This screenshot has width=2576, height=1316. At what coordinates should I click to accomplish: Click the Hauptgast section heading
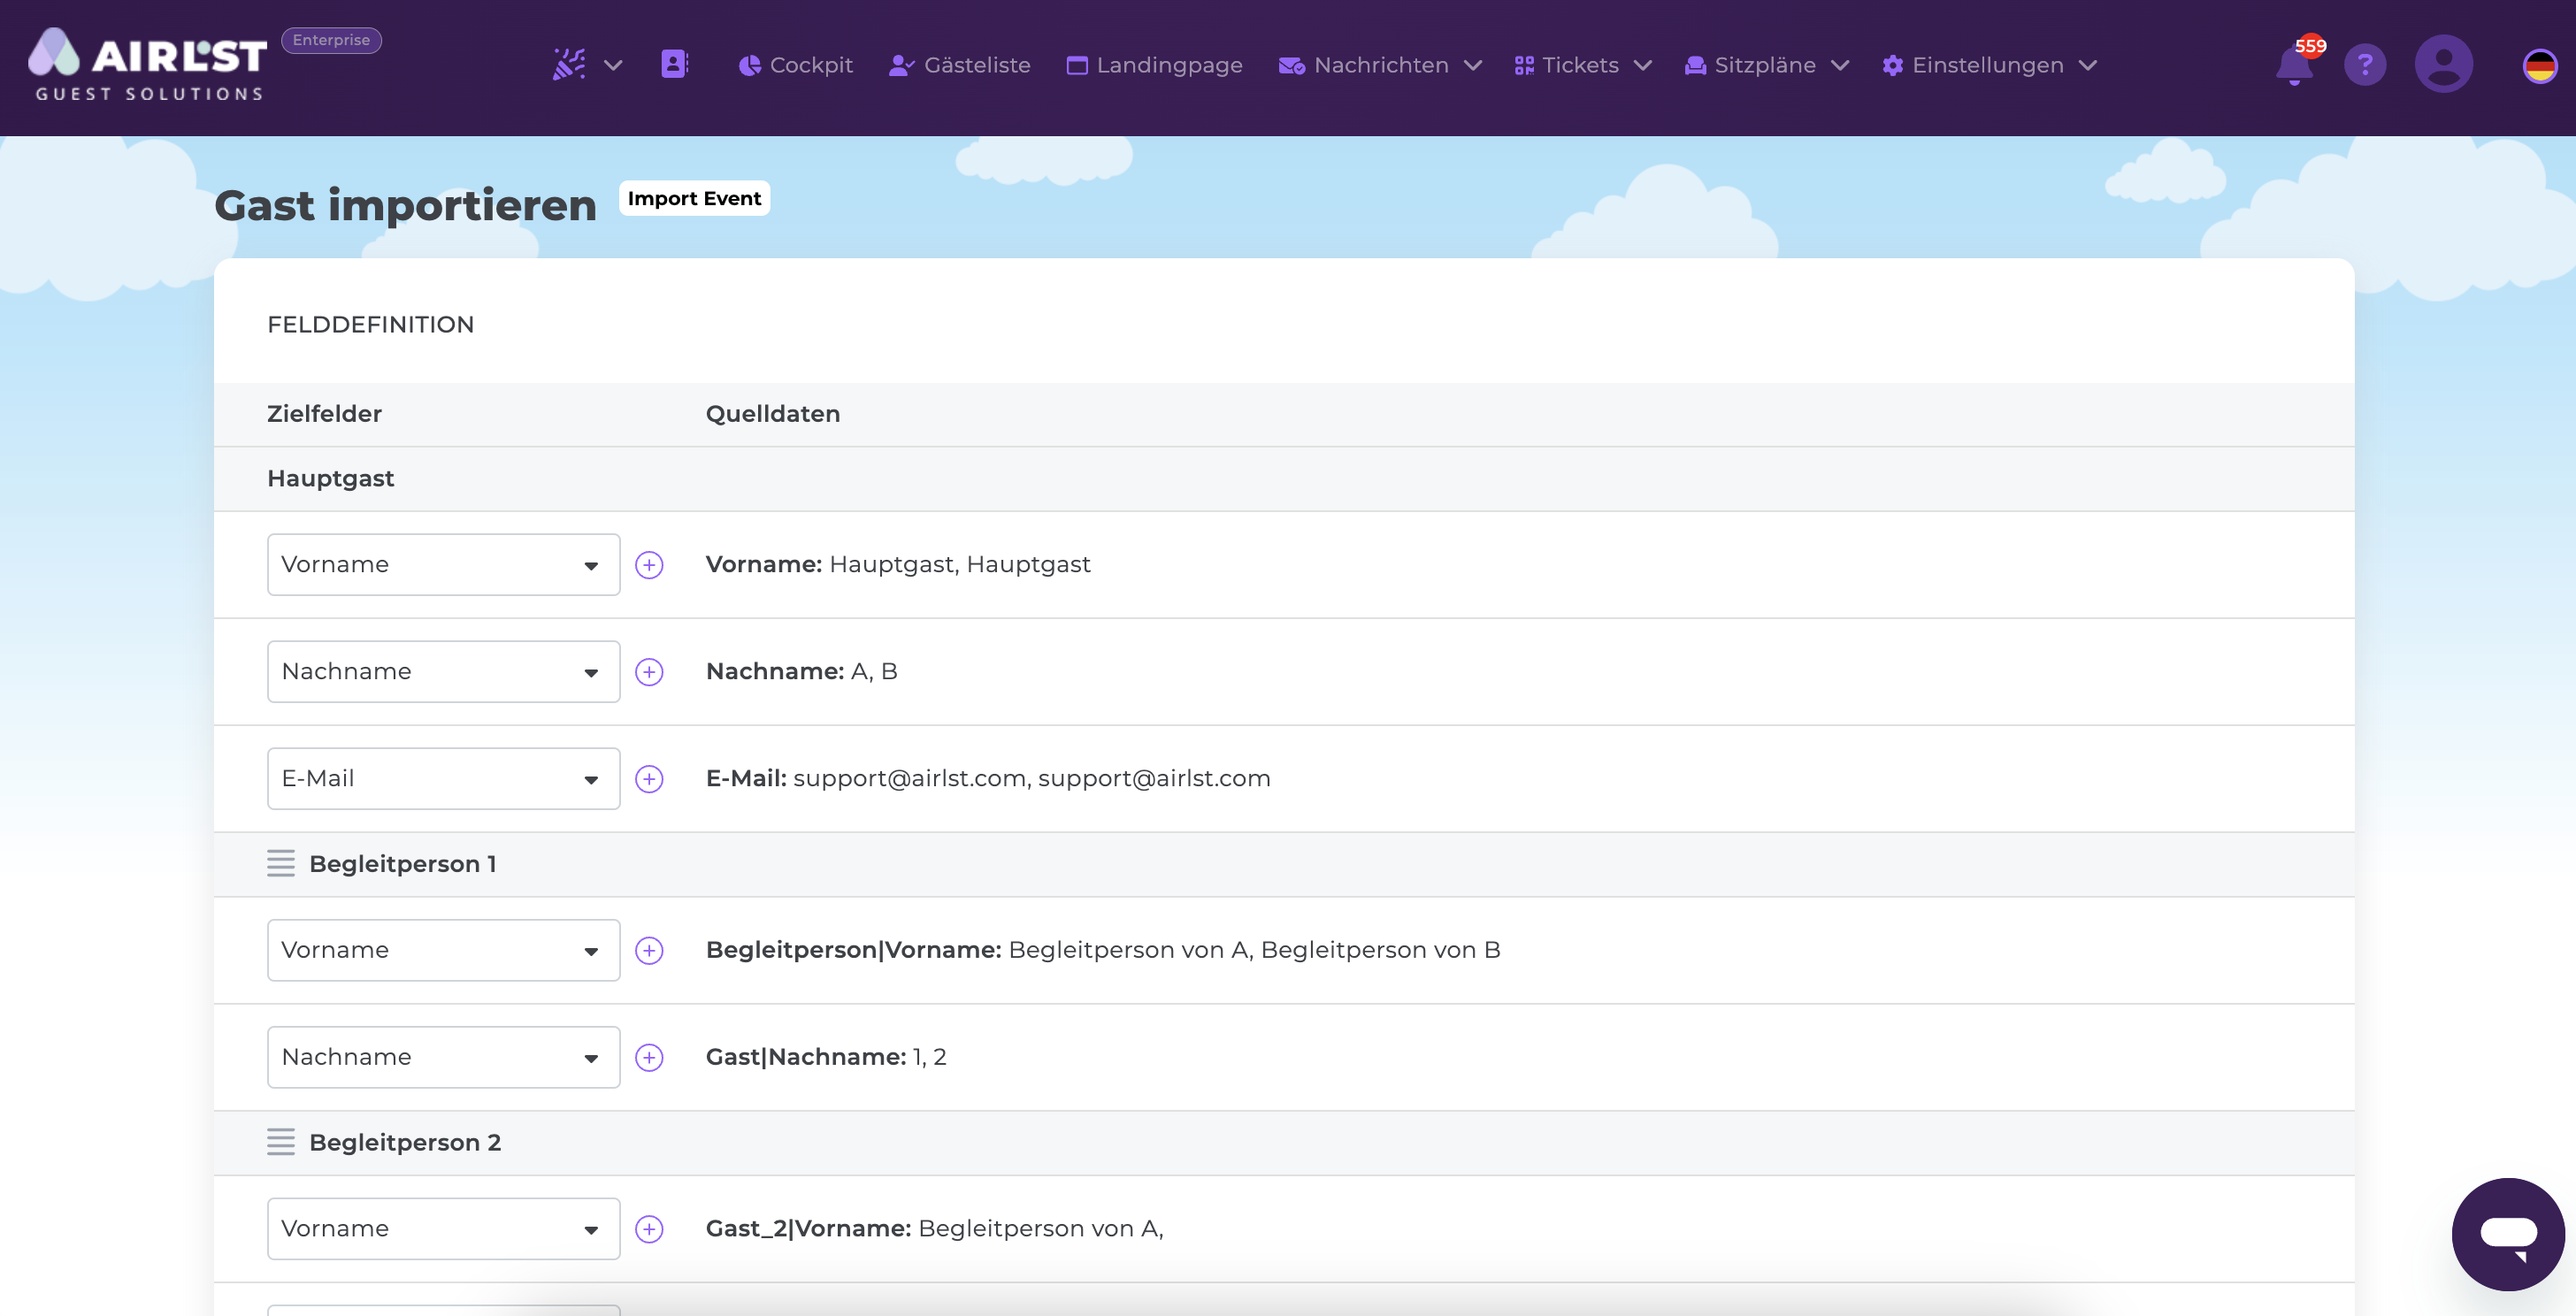coord(331,479)
